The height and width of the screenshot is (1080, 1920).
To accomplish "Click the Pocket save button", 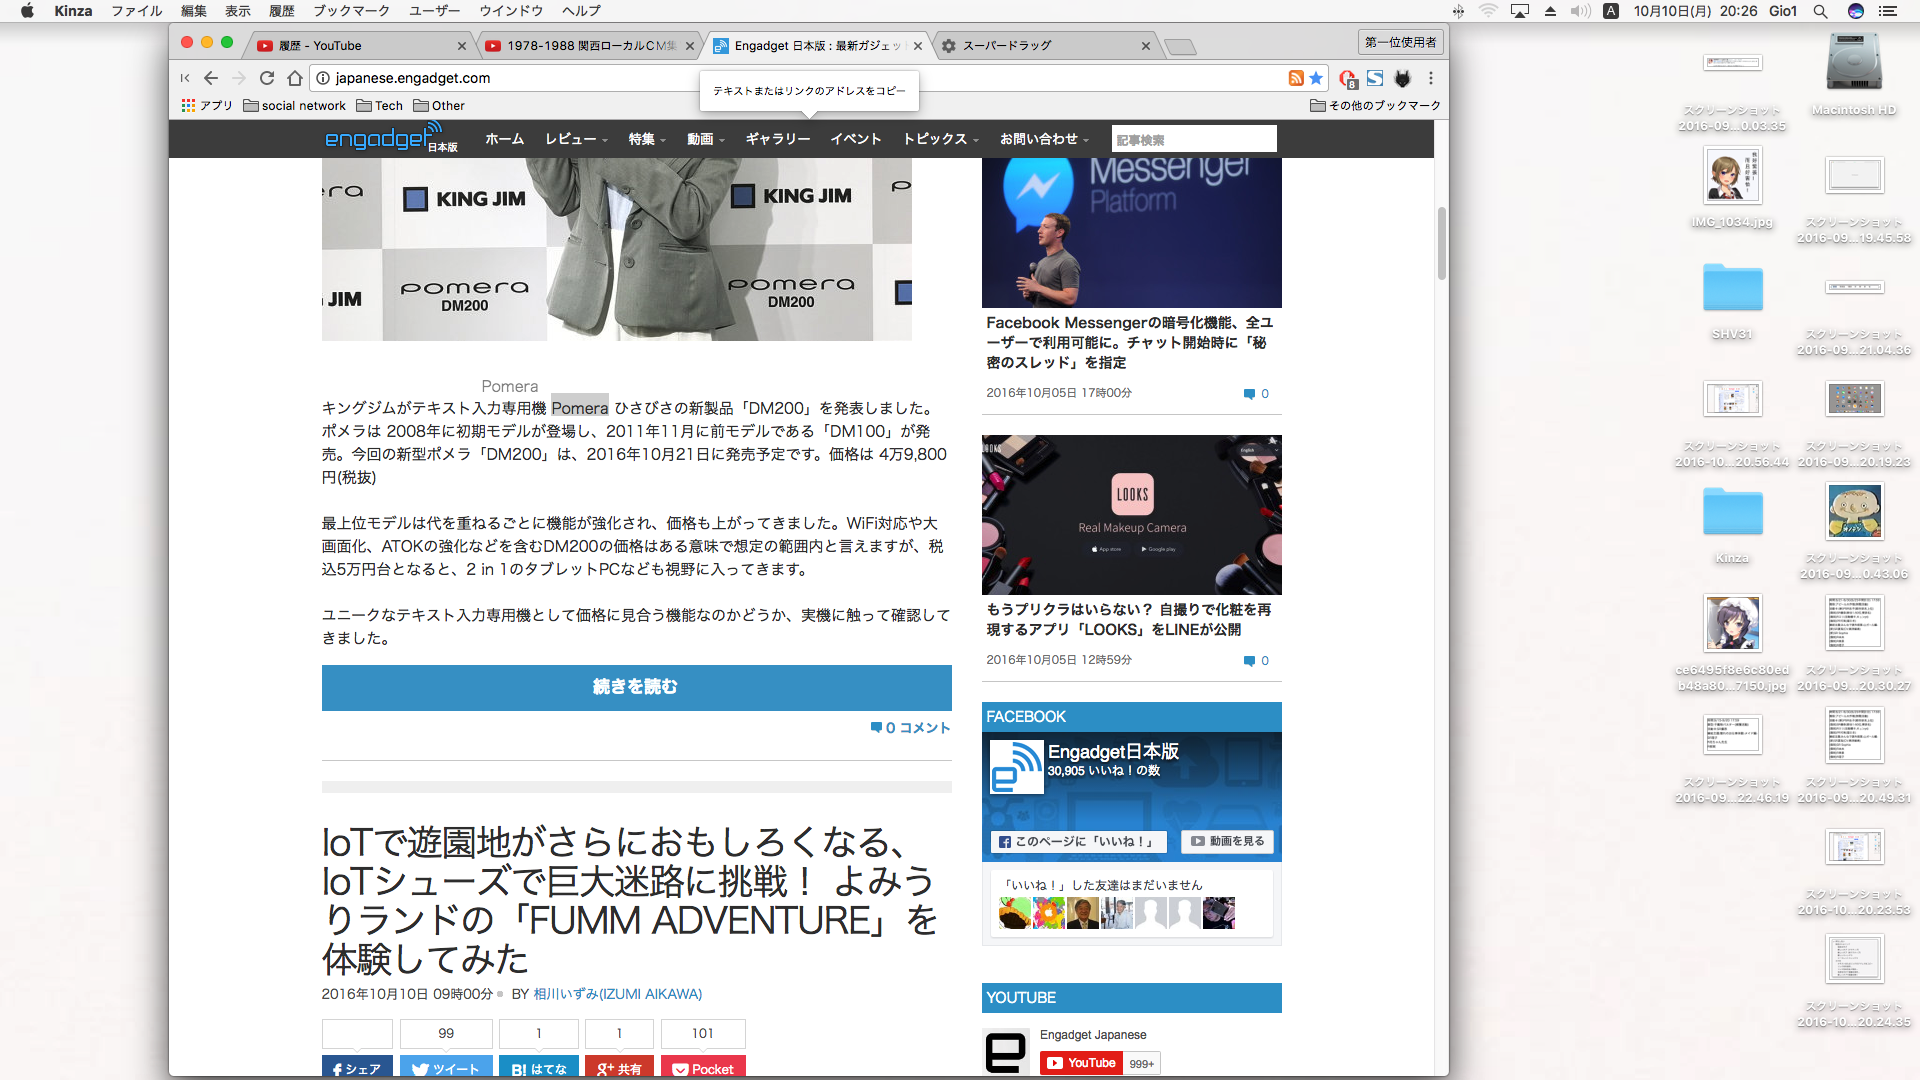I will [x=703, y=1068].
